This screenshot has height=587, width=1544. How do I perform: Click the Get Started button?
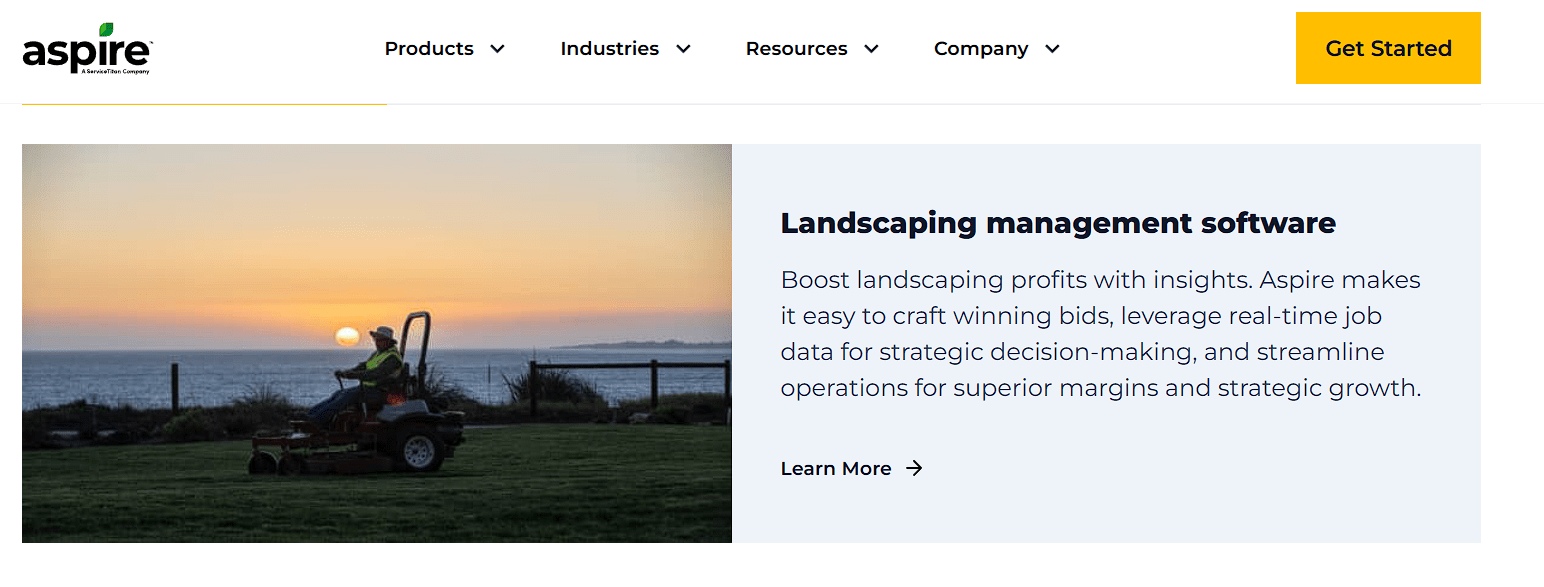coord(1388,47)
